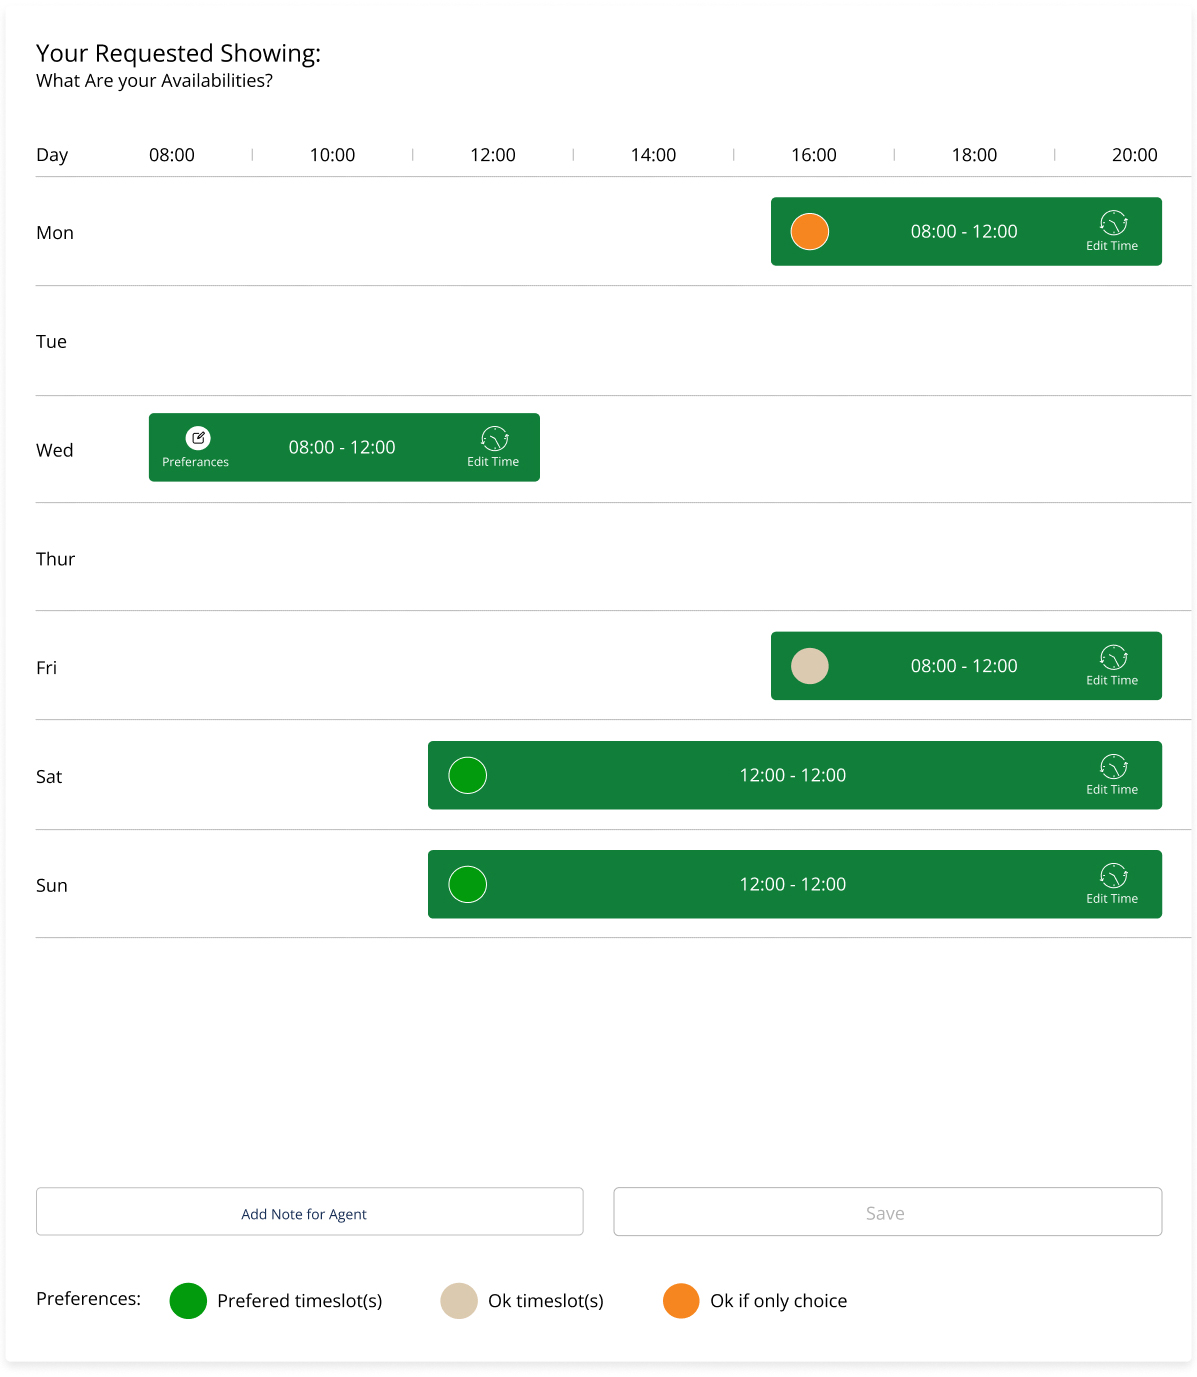This screenshot has height=1377, width=1197.
Task: Click orange preference circle on Monday slot
Action: click(x=809, y=231)
